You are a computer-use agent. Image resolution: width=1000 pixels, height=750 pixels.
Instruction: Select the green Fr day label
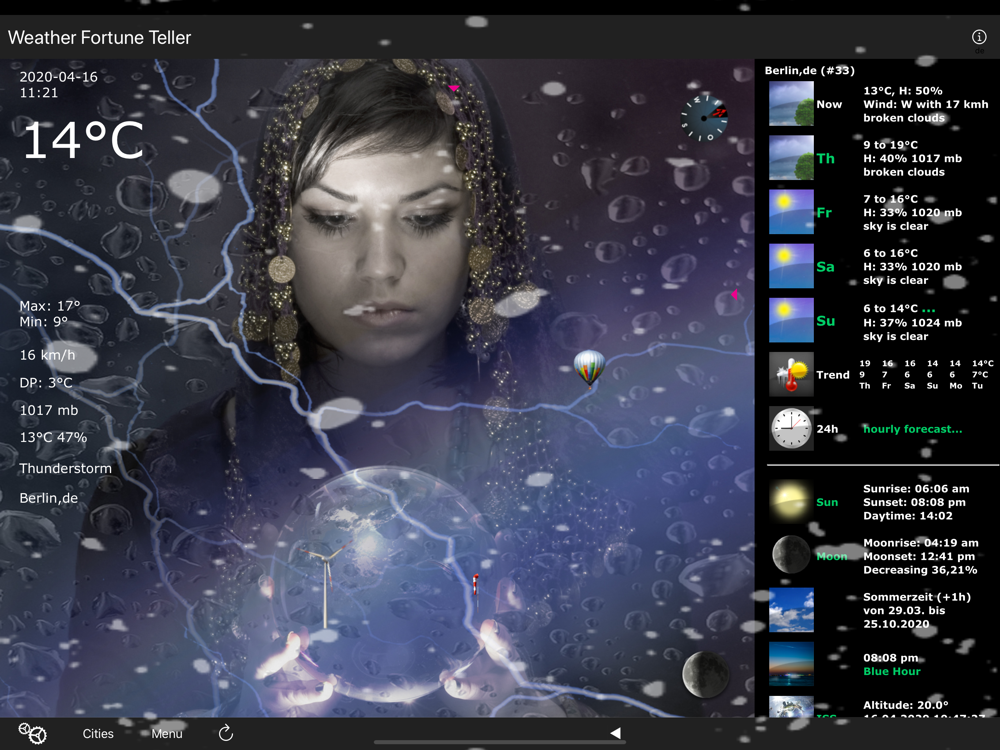(x=825, y=212)
